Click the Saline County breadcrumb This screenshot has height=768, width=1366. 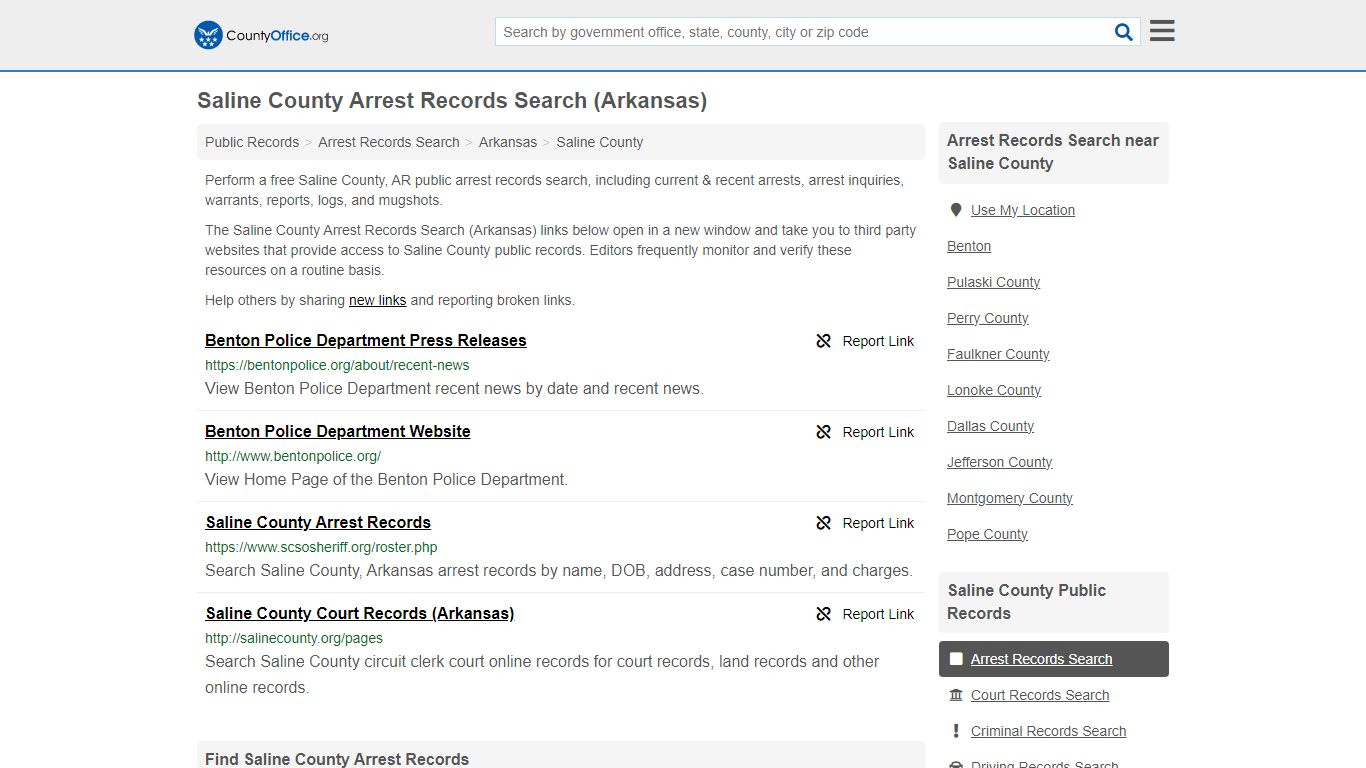pyautogui.click(x=600, y=142)
